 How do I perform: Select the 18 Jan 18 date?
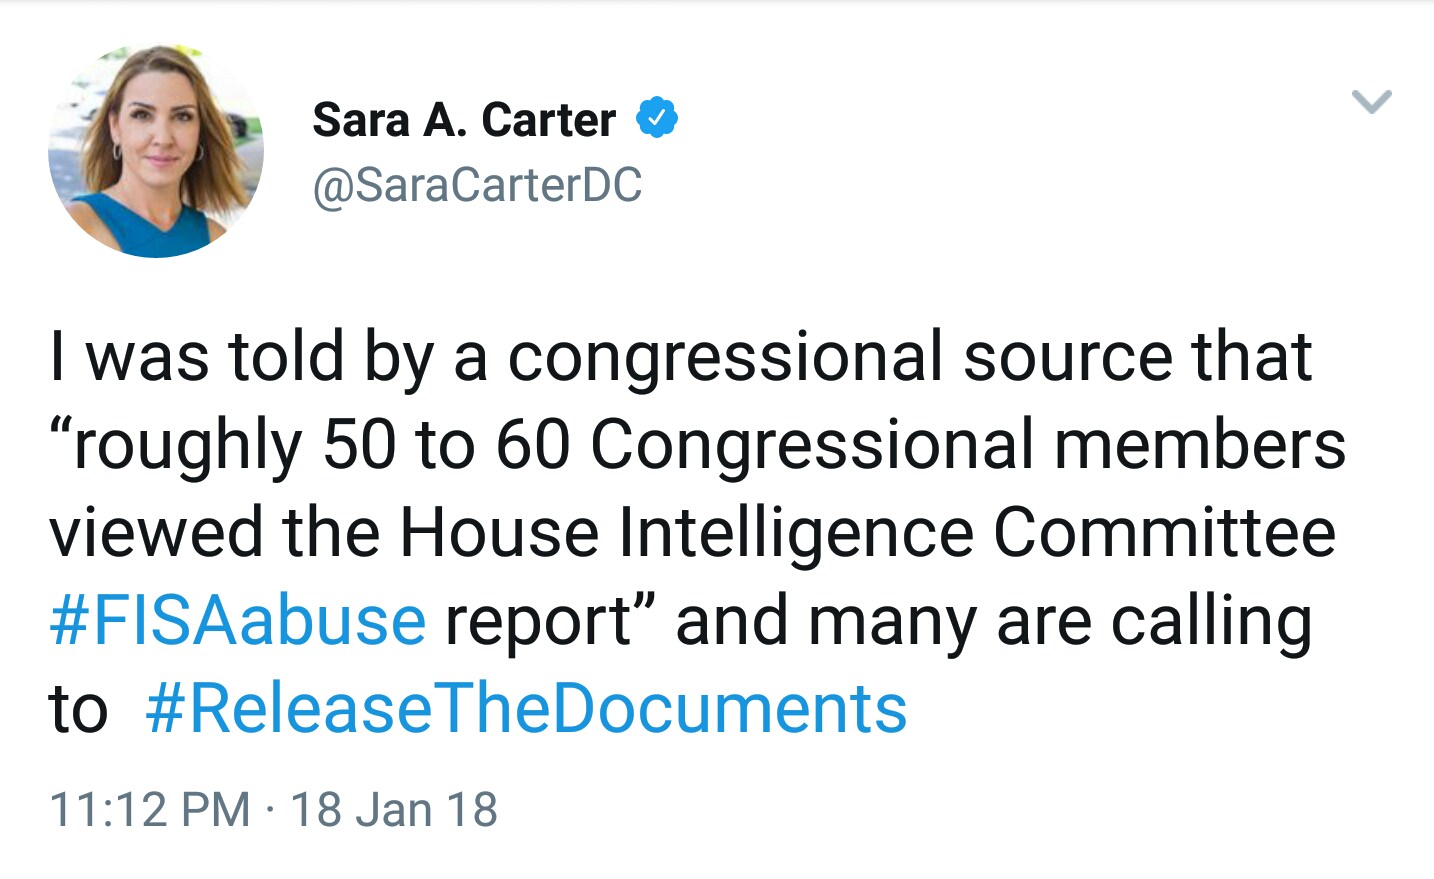[394, 809]
